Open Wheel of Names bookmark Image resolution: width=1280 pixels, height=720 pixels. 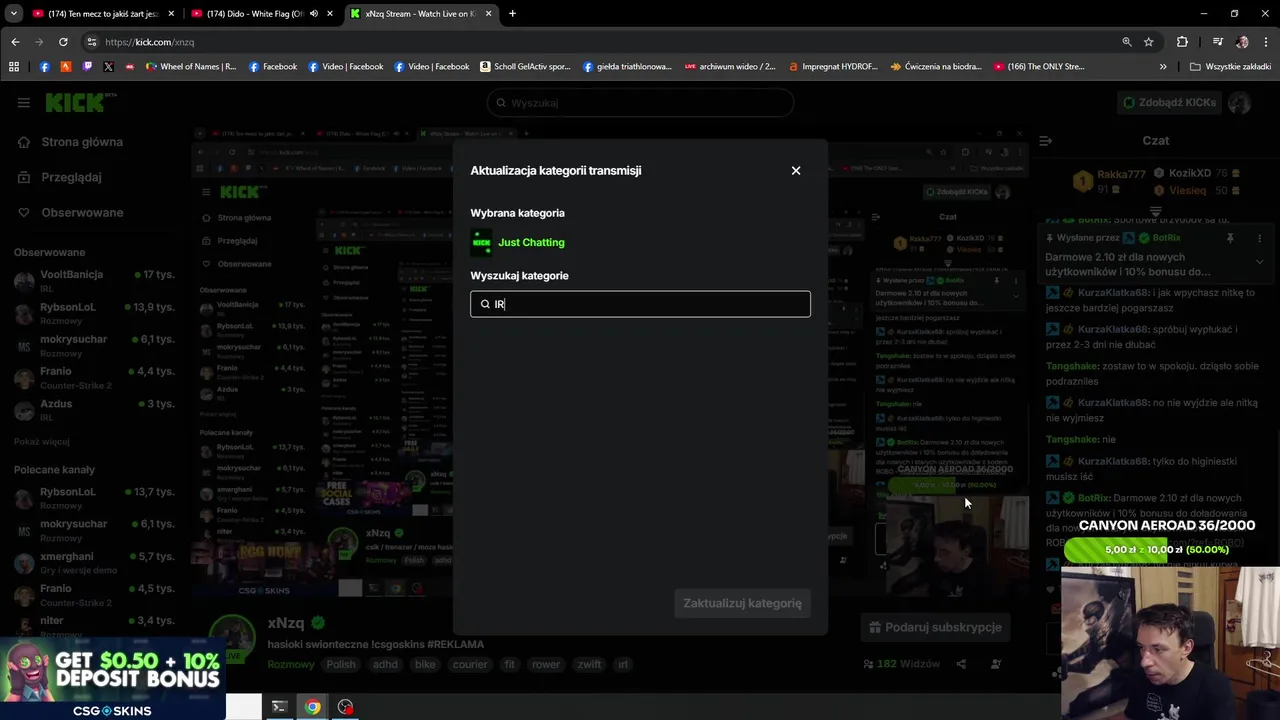(191, 67)
